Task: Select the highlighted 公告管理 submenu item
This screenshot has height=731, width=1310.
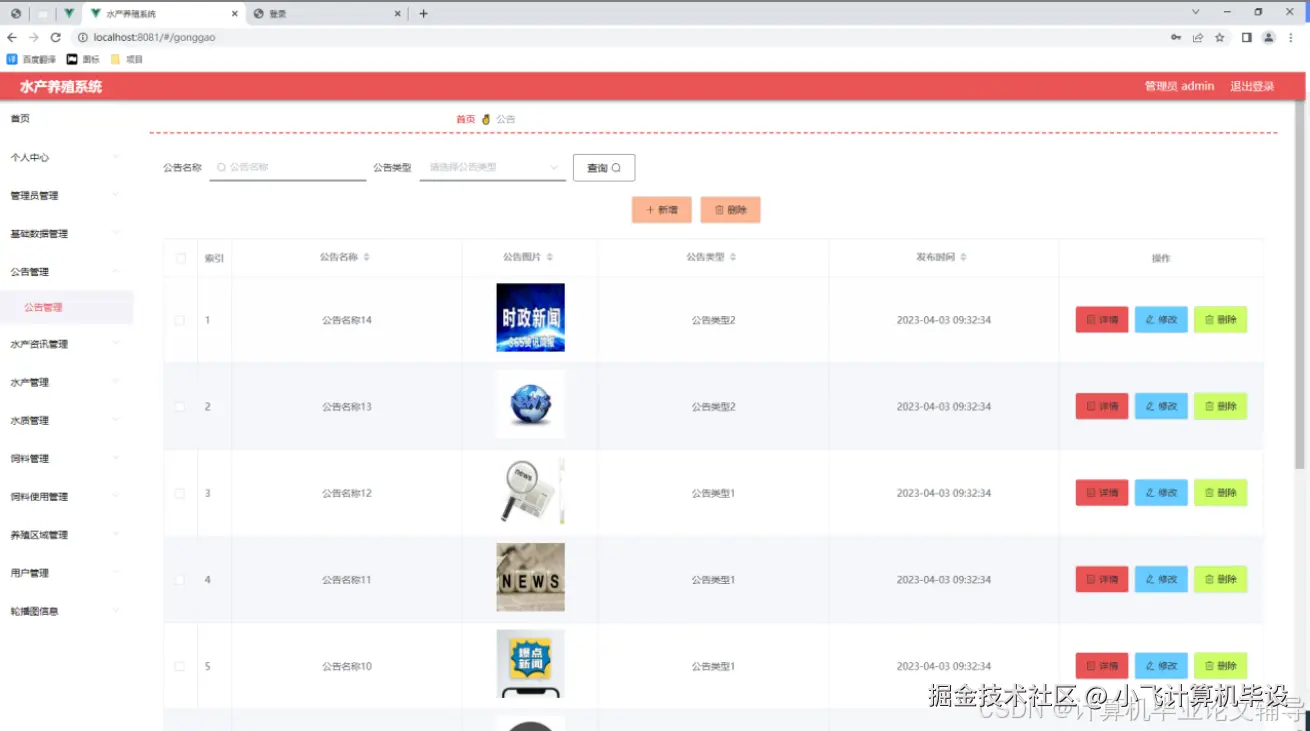Action: 66,308
